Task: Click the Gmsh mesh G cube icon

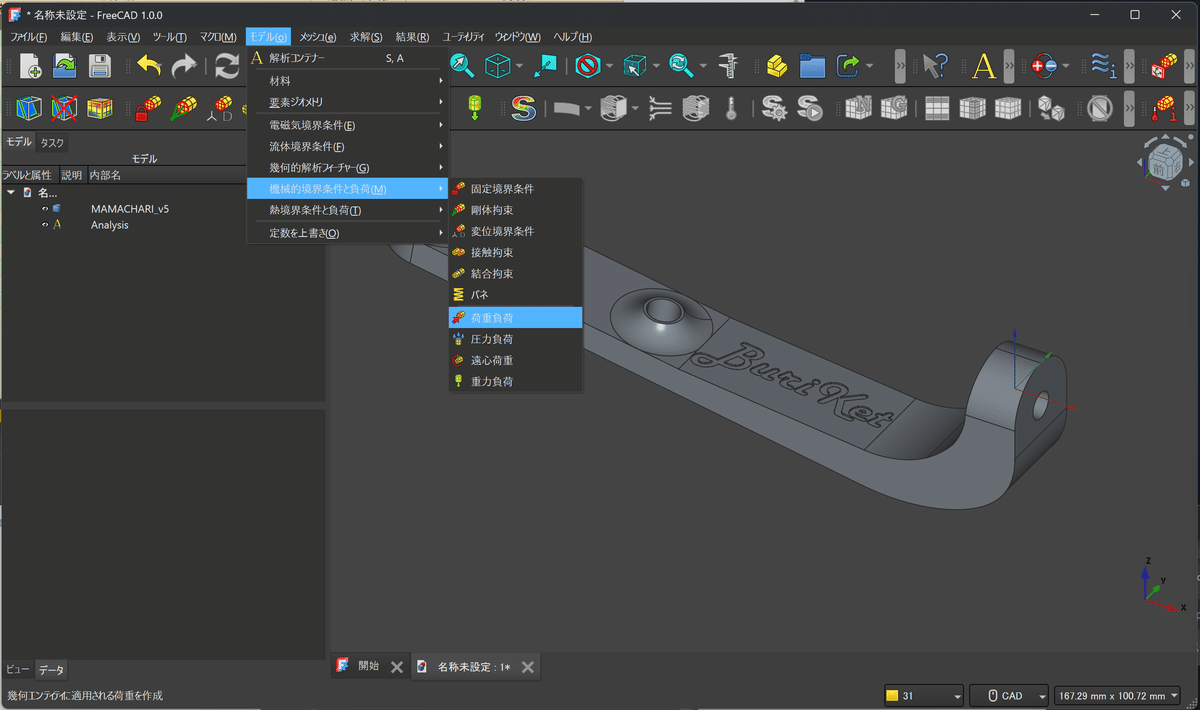Action: [x=892, y=108]
